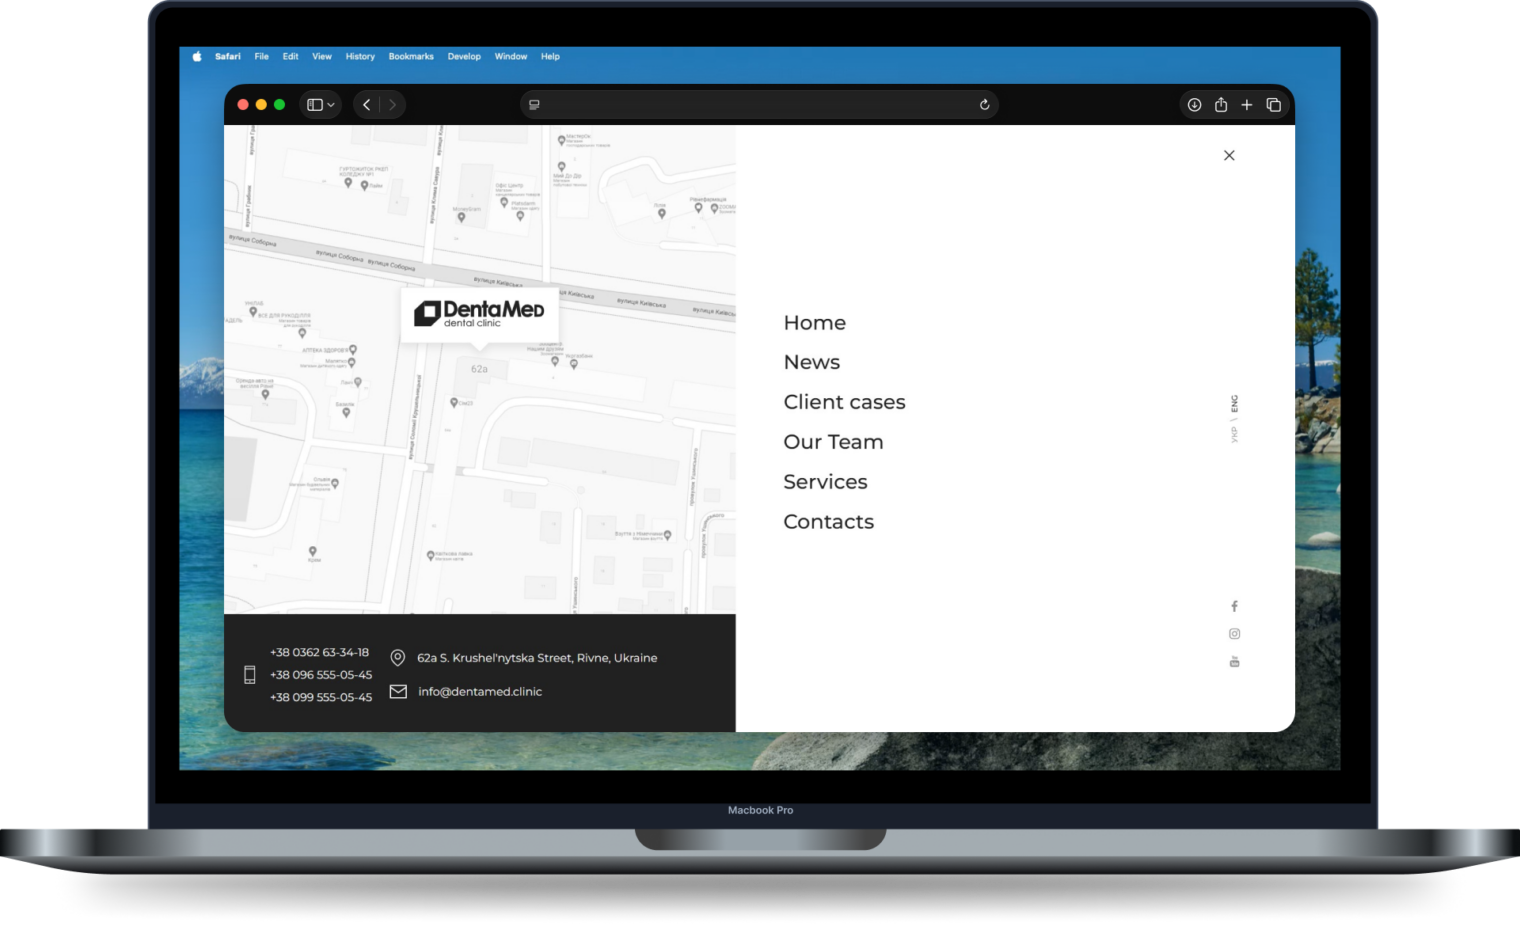Call phone number +38 099 555-05-45
The image size is (1520, 926).
[321, 698]
